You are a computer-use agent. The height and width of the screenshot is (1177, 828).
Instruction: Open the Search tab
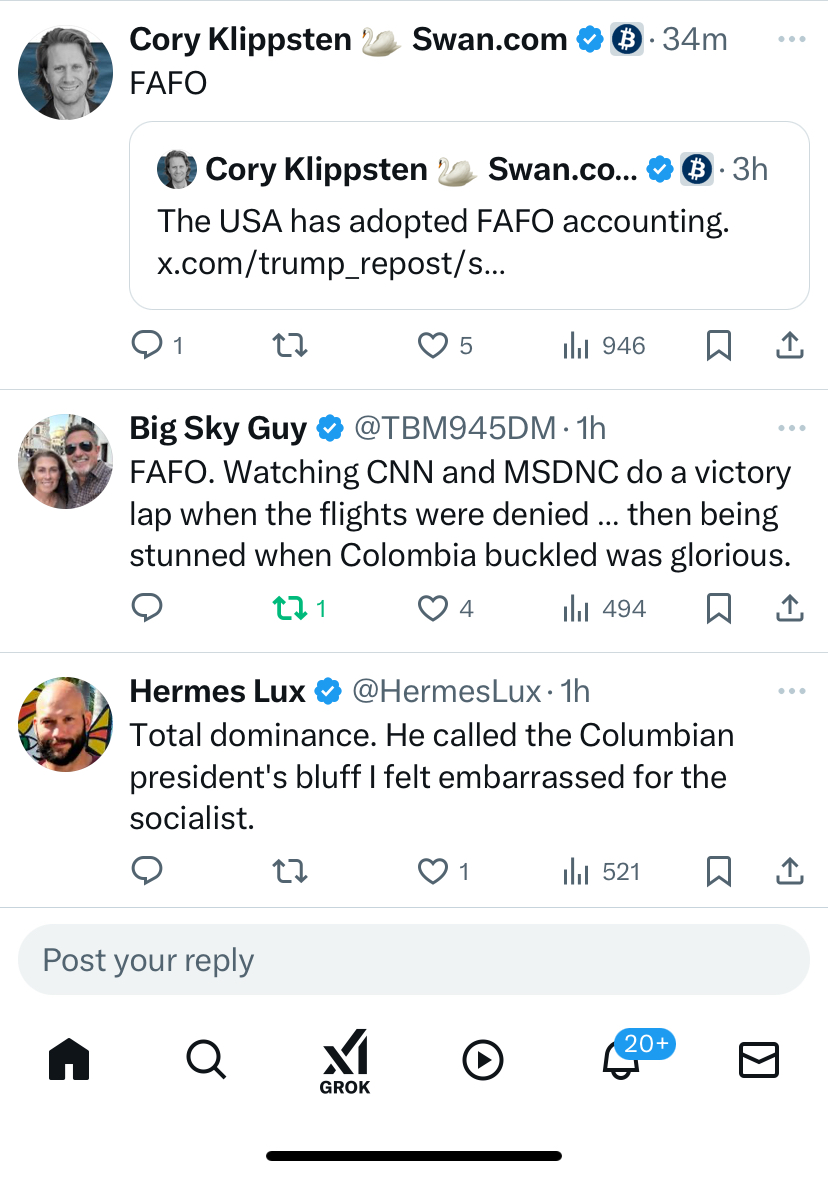pos(206,1060)
